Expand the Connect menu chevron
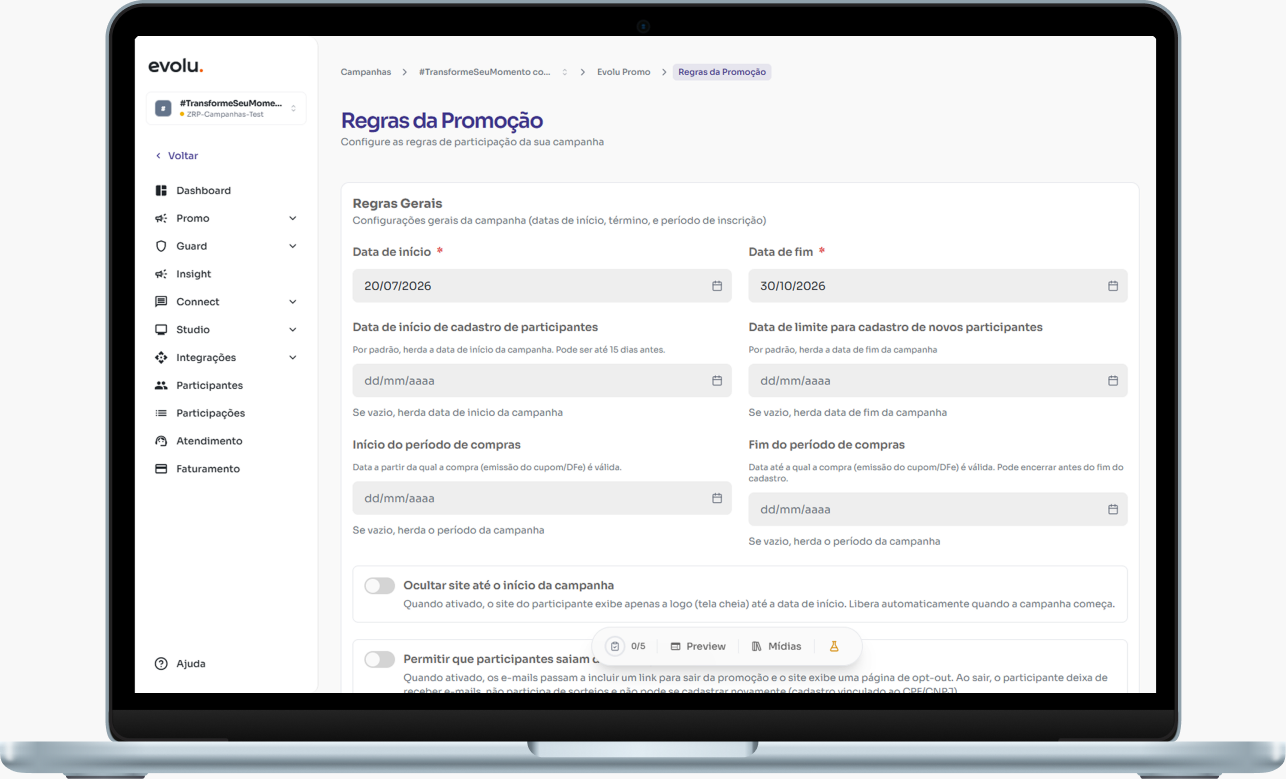1286x779 pixels. pos(293,302)
